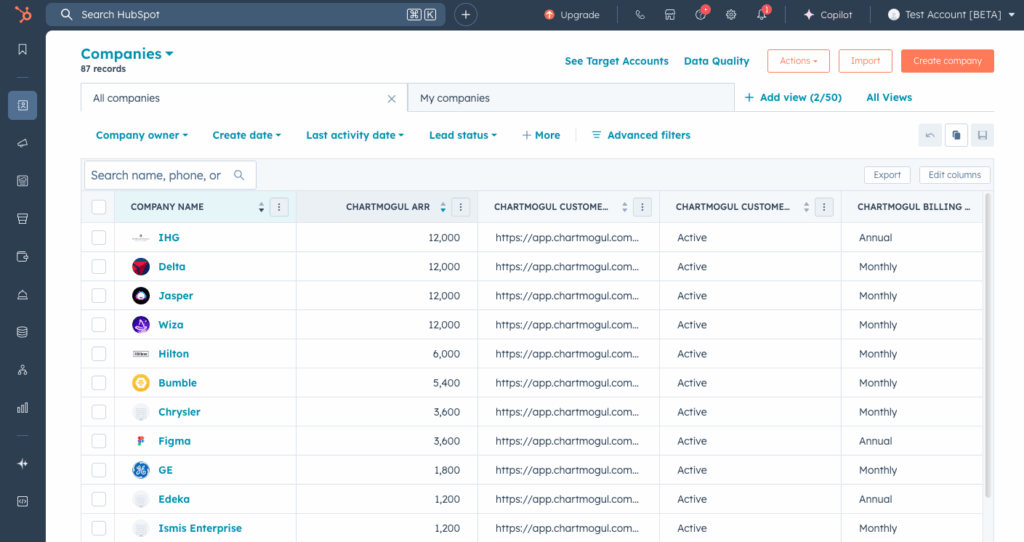Open the Test Account [BETA] menu
Image resolution: width=1024 pixels, height=542 pixels.
coord(952,14)
